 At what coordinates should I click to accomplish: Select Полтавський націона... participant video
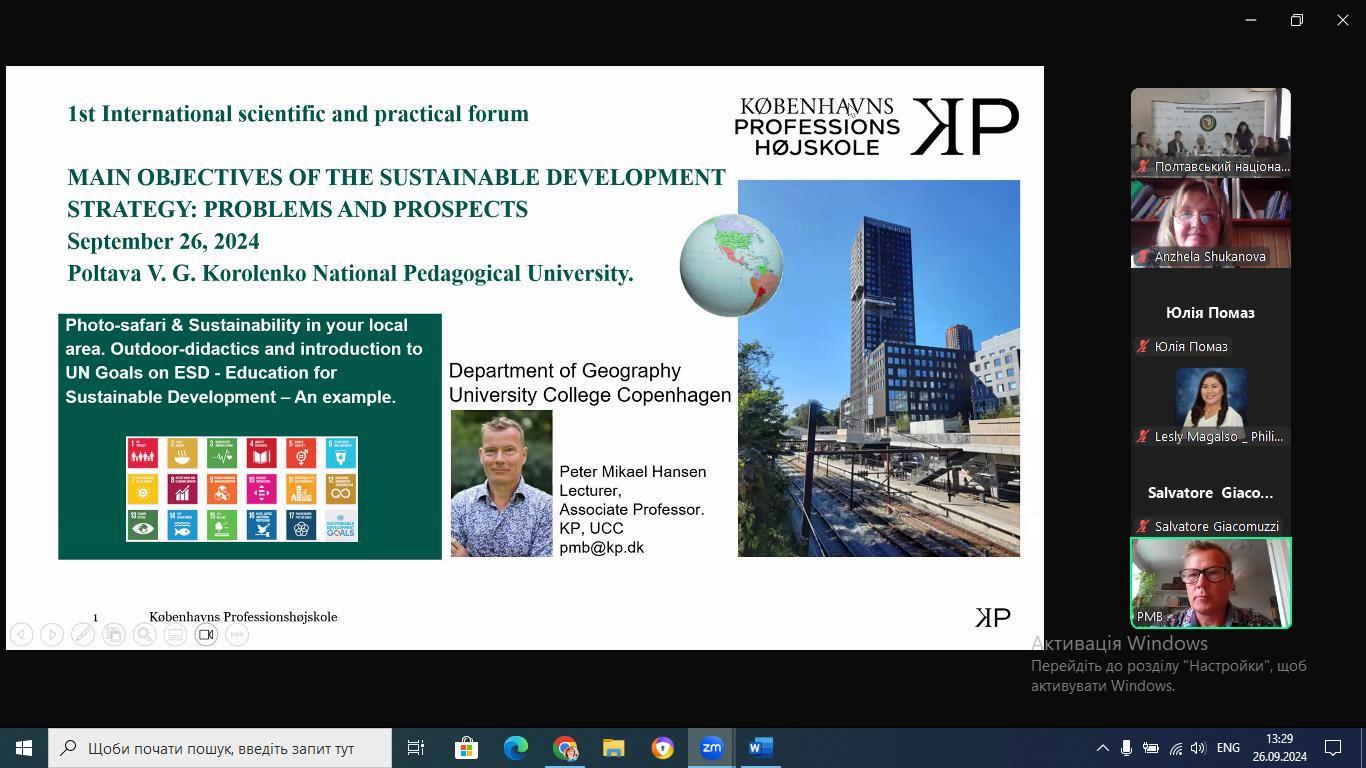point(1211,133)
